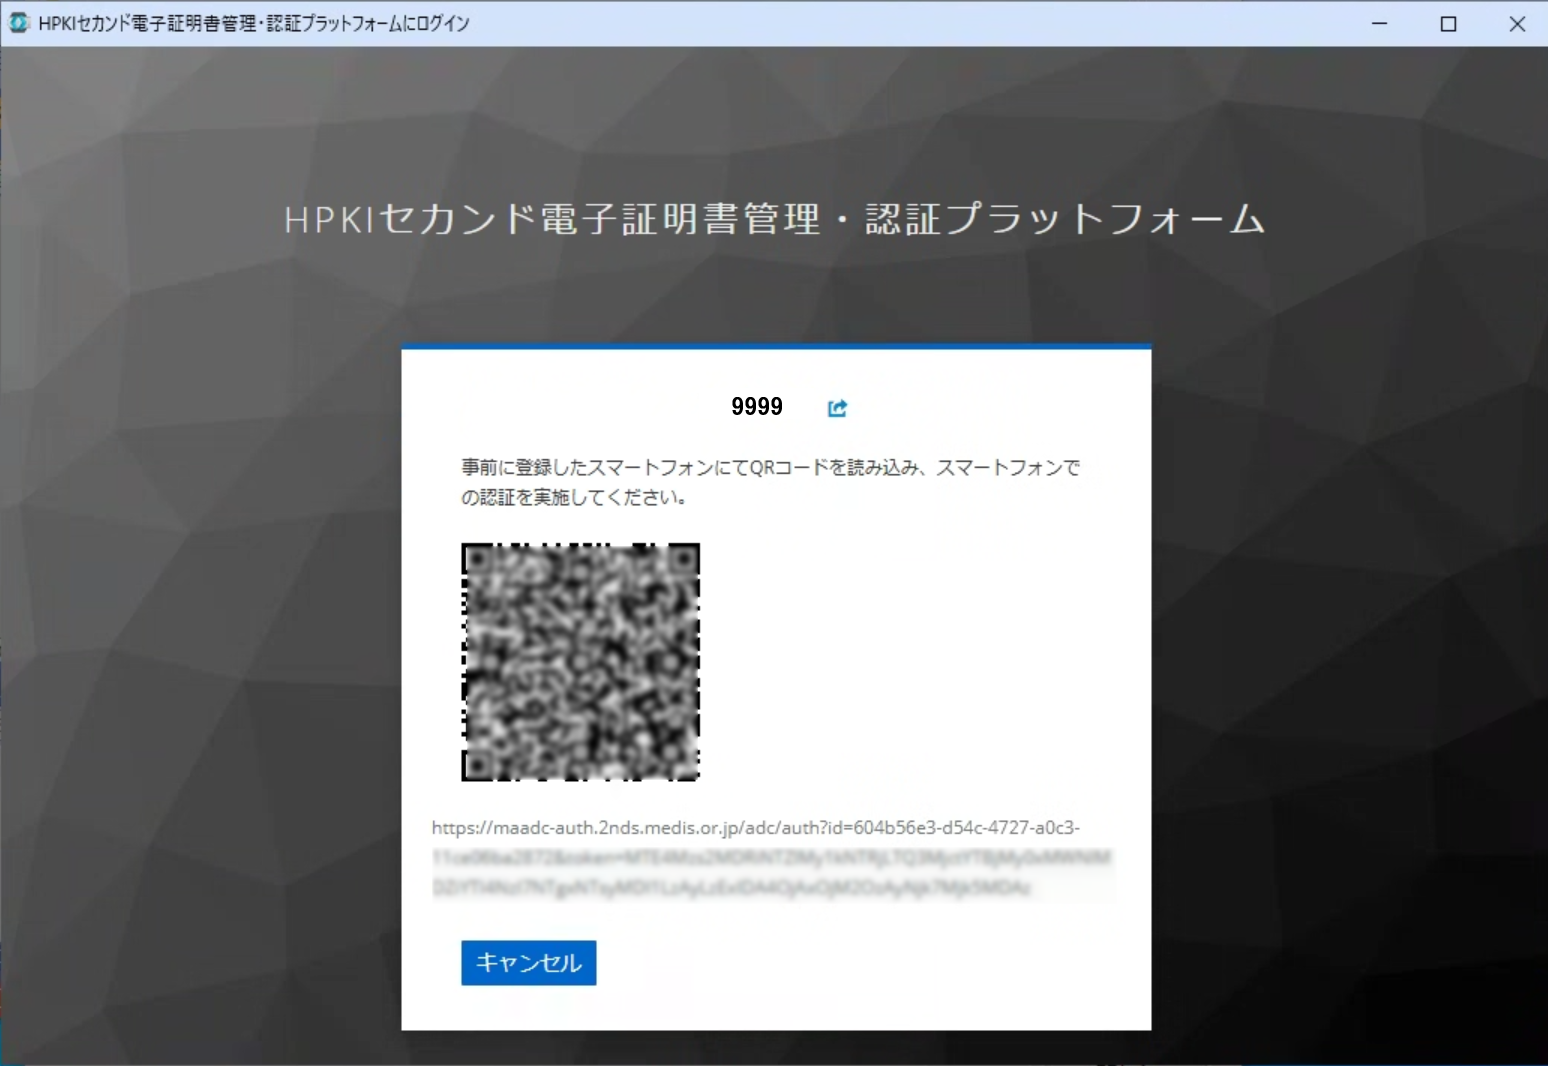This screenshot has width=1548, height=1066.
Task: Click the center of the QR code
Action: (x=580, y=662)
